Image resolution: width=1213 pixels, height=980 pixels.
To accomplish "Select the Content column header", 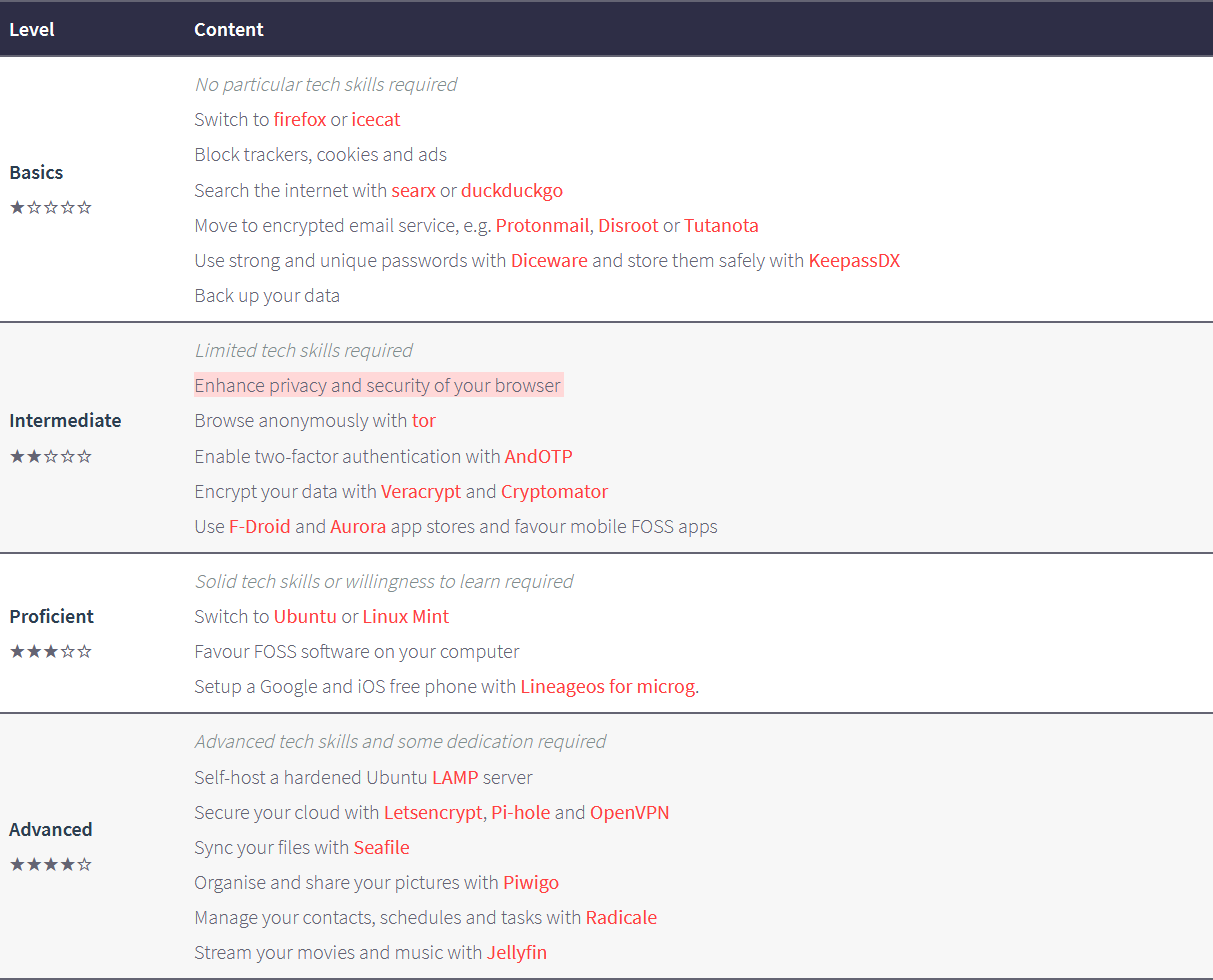I will coord(229,29).
